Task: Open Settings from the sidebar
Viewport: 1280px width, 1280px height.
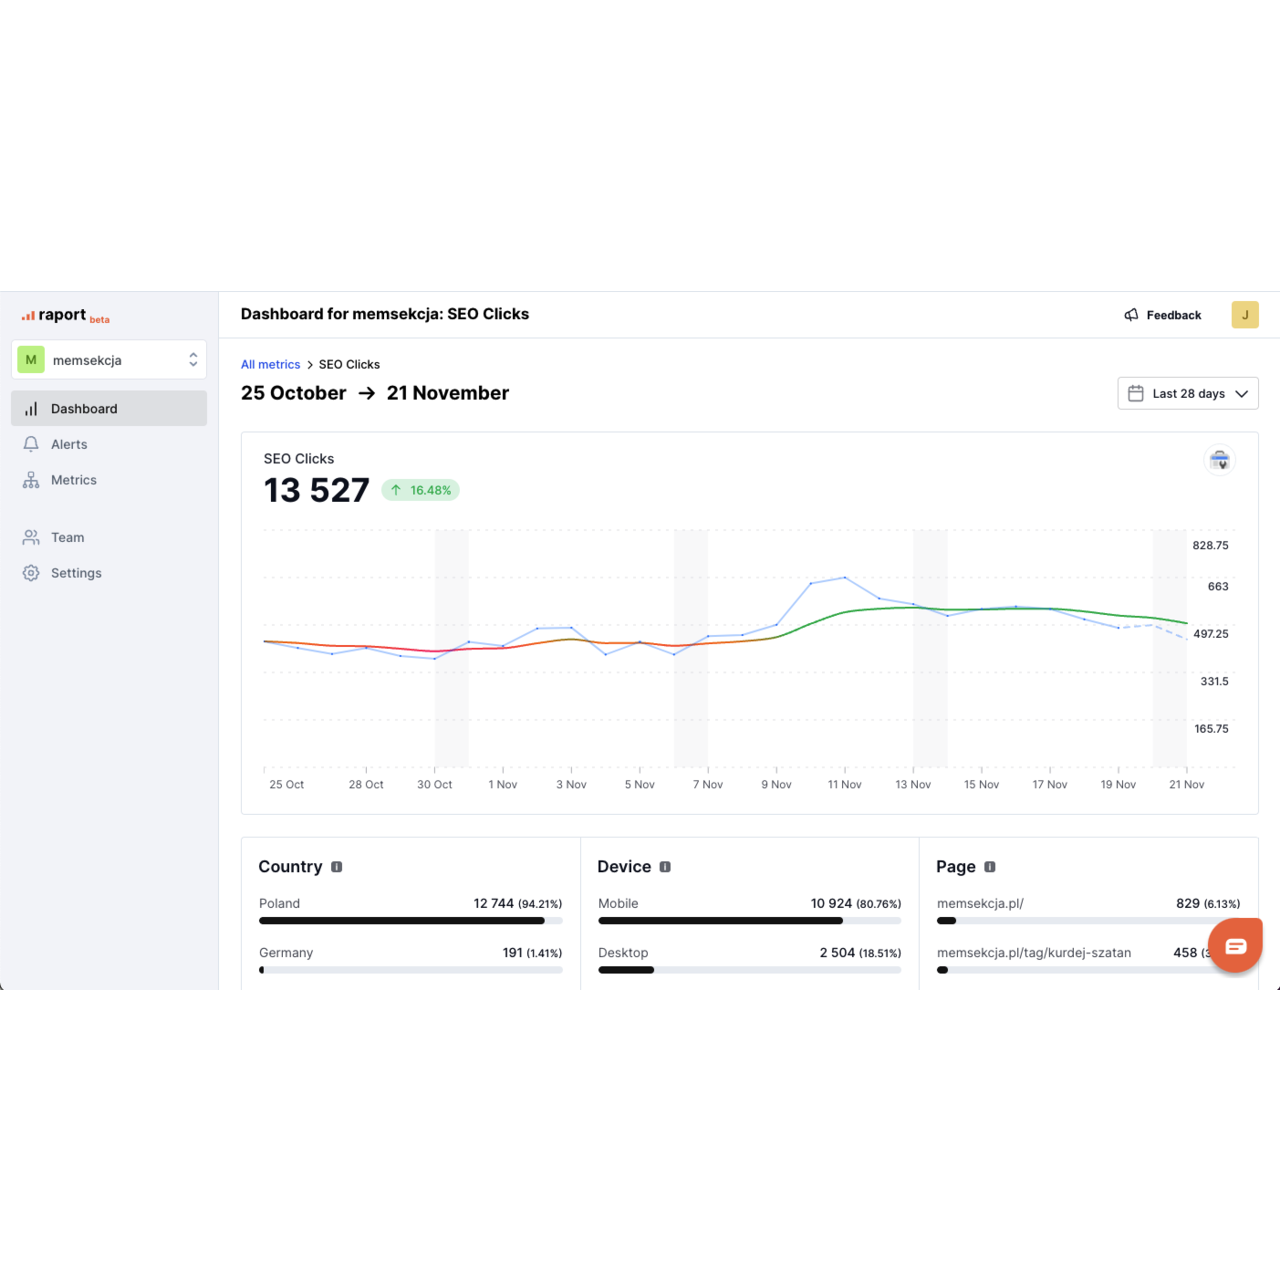Action: coord(76,574)
